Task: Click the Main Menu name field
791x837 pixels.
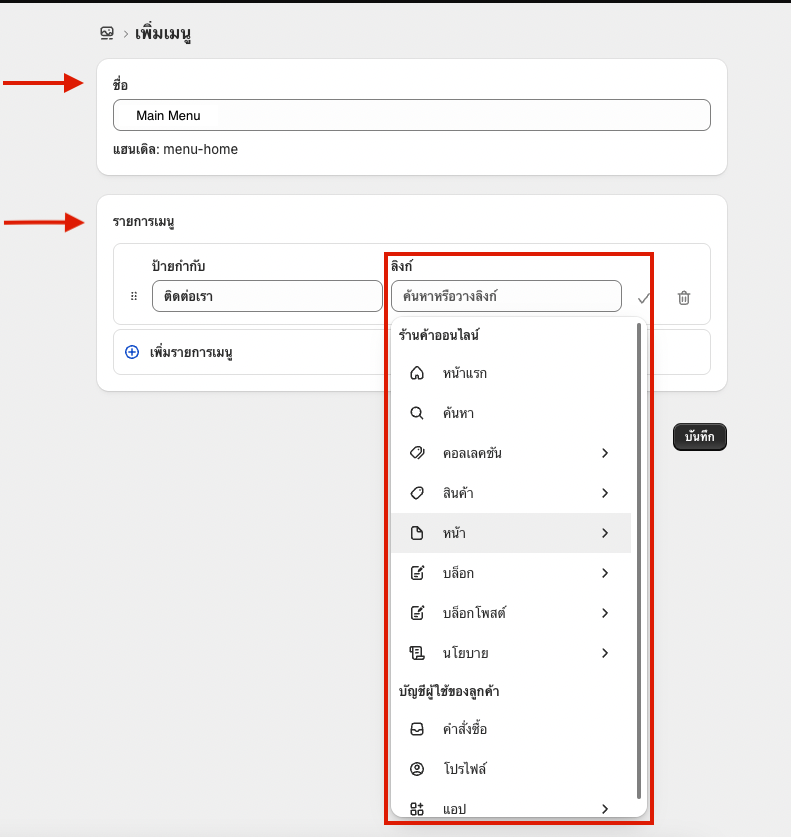Action: click(412, 115)
